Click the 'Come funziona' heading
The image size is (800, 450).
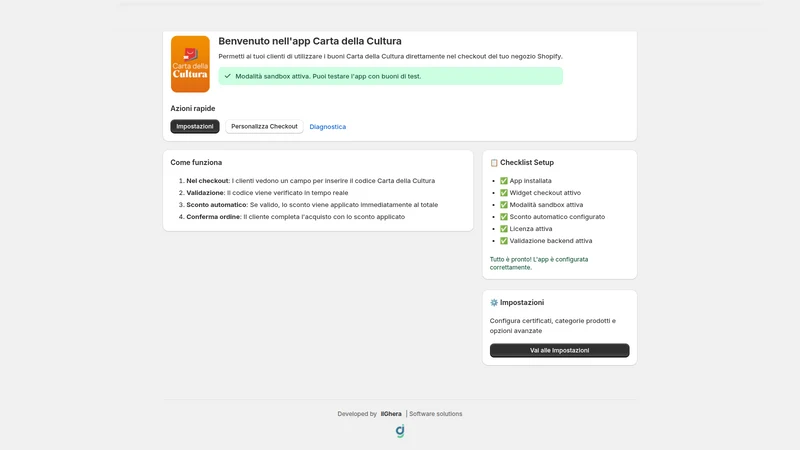coord(196,162)
